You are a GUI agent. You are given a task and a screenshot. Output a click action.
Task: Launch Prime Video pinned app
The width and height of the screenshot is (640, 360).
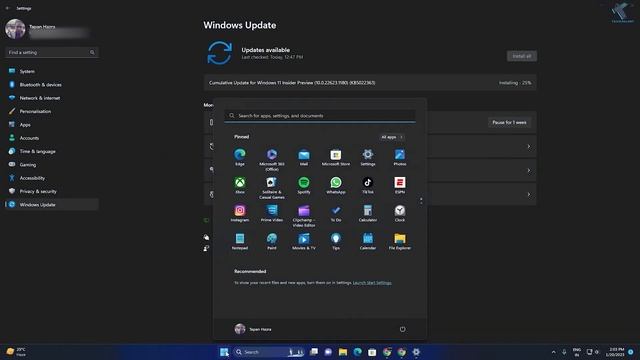[272, 213]
